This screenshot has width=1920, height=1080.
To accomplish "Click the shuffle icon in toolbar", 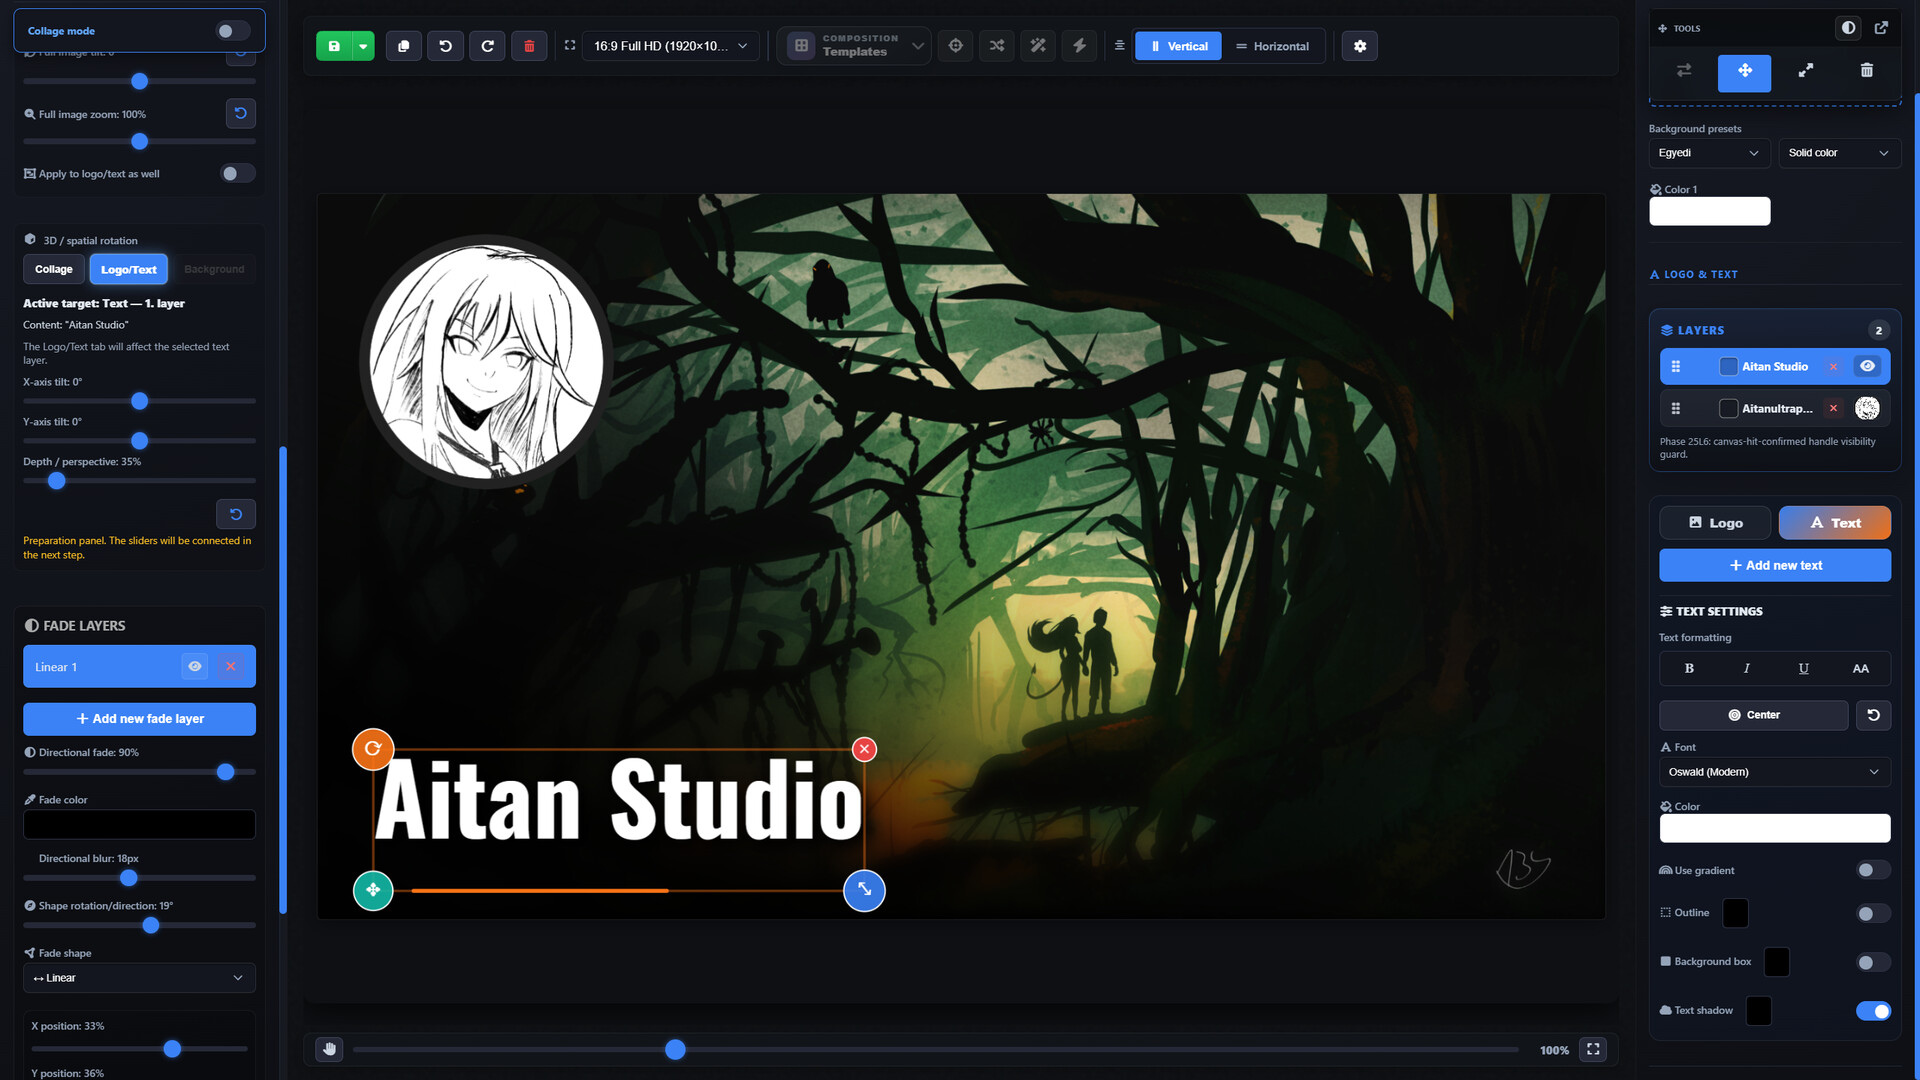I will point(997,46).
